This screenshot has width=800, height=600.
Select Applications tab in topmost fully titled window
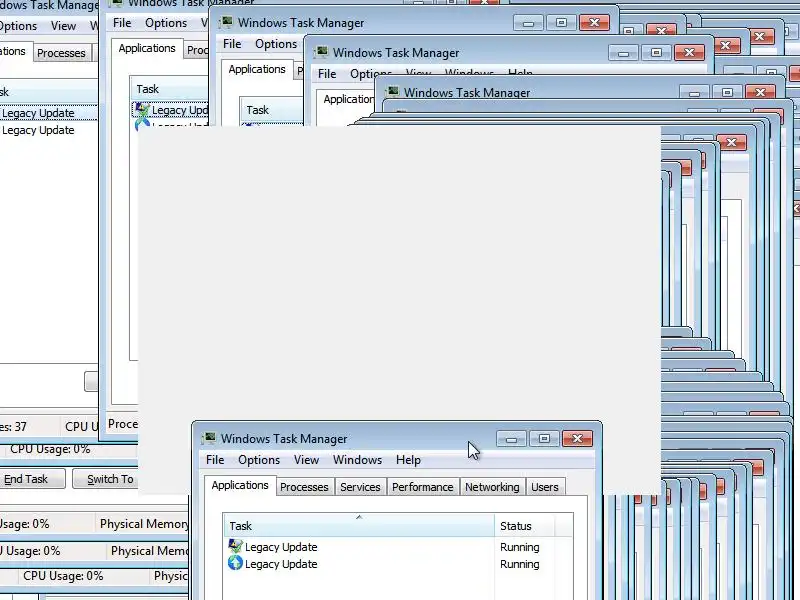(x=257, y=69)
